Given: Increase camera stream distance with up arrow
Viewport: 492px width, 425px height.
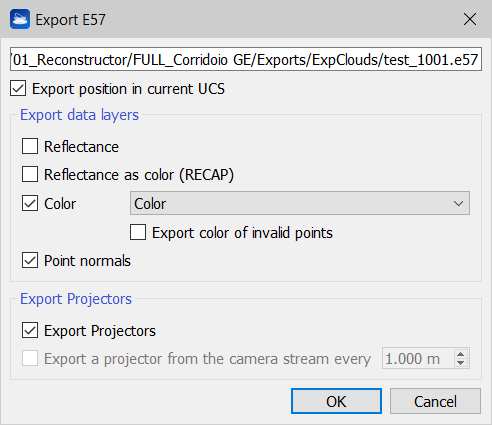Looking at the screenshot, I should coord(461,354).
